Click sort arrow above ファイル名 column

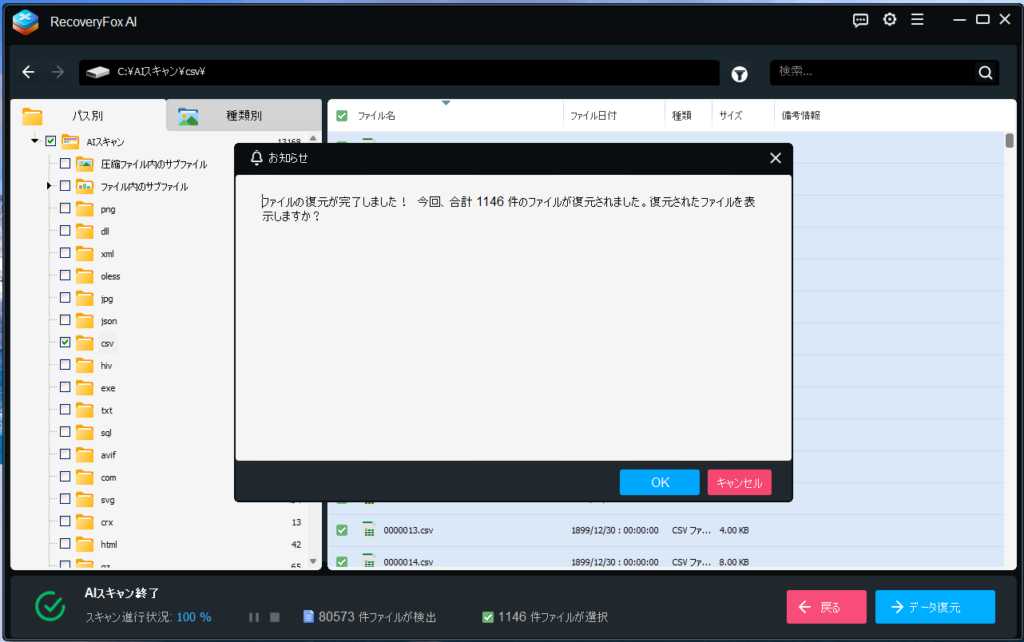point(445,103)
